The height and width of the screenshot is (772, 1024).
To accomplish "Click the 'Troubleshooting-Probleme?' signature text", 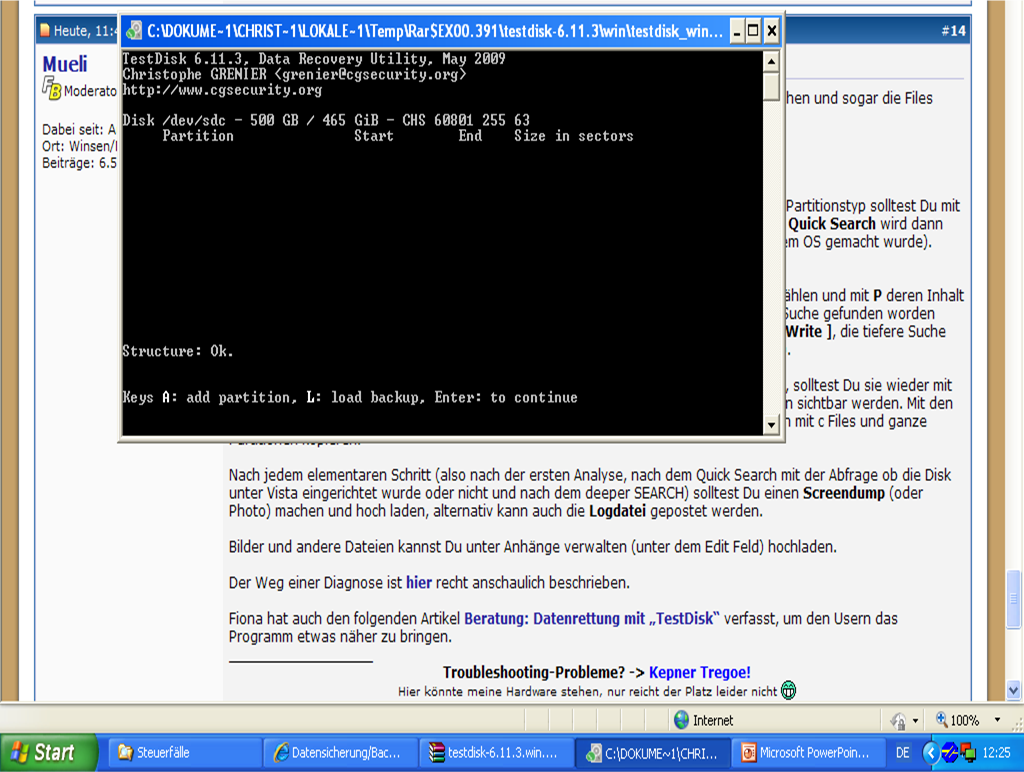I will click(x=534, y=672).
